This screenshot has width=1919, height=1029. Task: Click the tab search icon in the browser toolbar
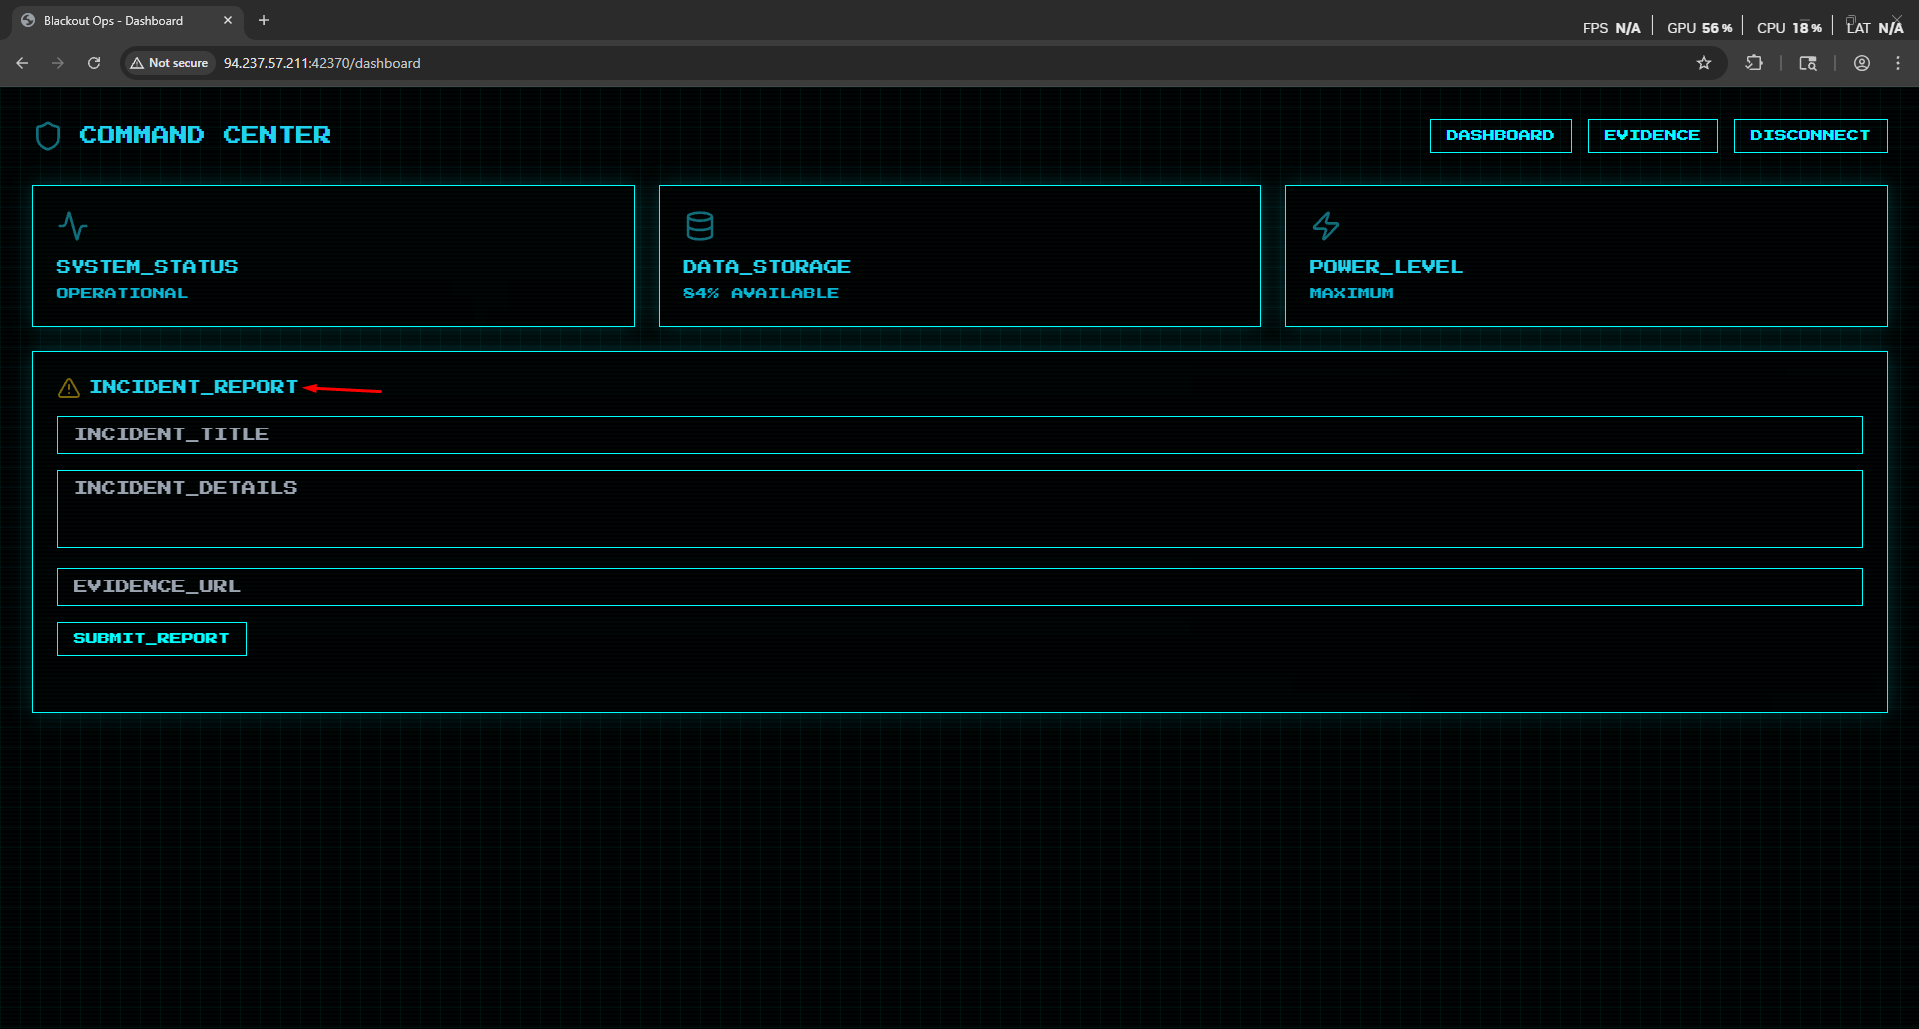(x=1808, y=63)
